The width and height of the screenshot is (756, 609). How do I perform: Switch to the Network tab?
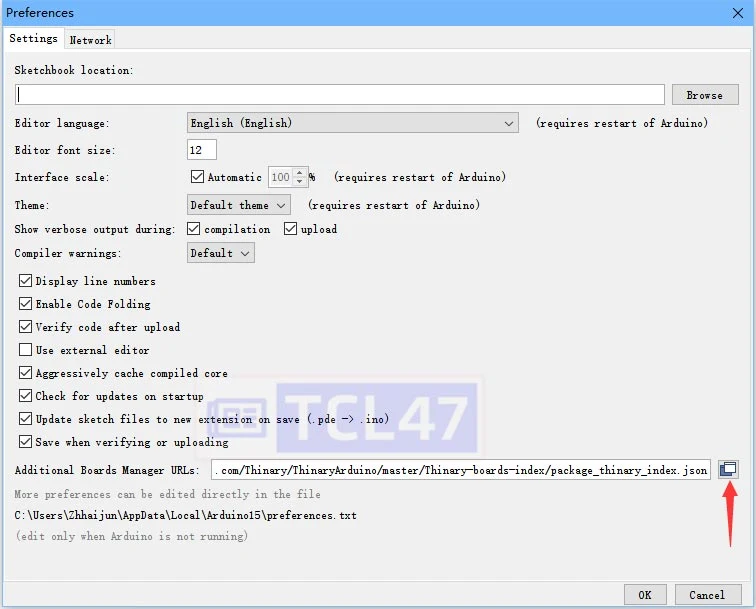click(x=90, y=40)
